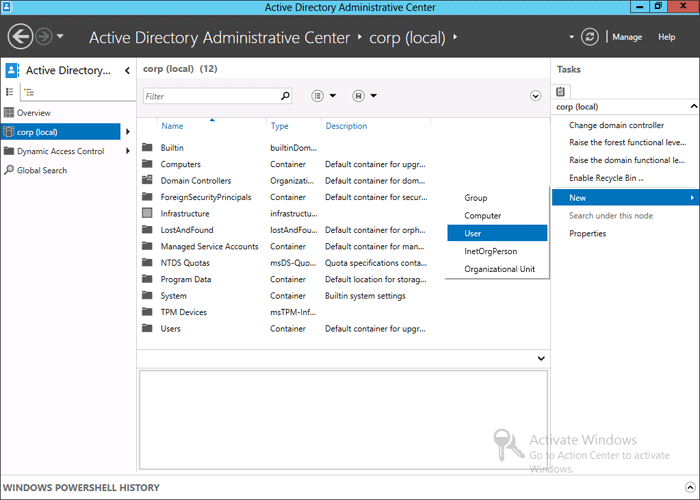This screenshot has height=500, width=700.
Task: Collapse the corp (local) tasks section
Action: (x=692, y=106)
